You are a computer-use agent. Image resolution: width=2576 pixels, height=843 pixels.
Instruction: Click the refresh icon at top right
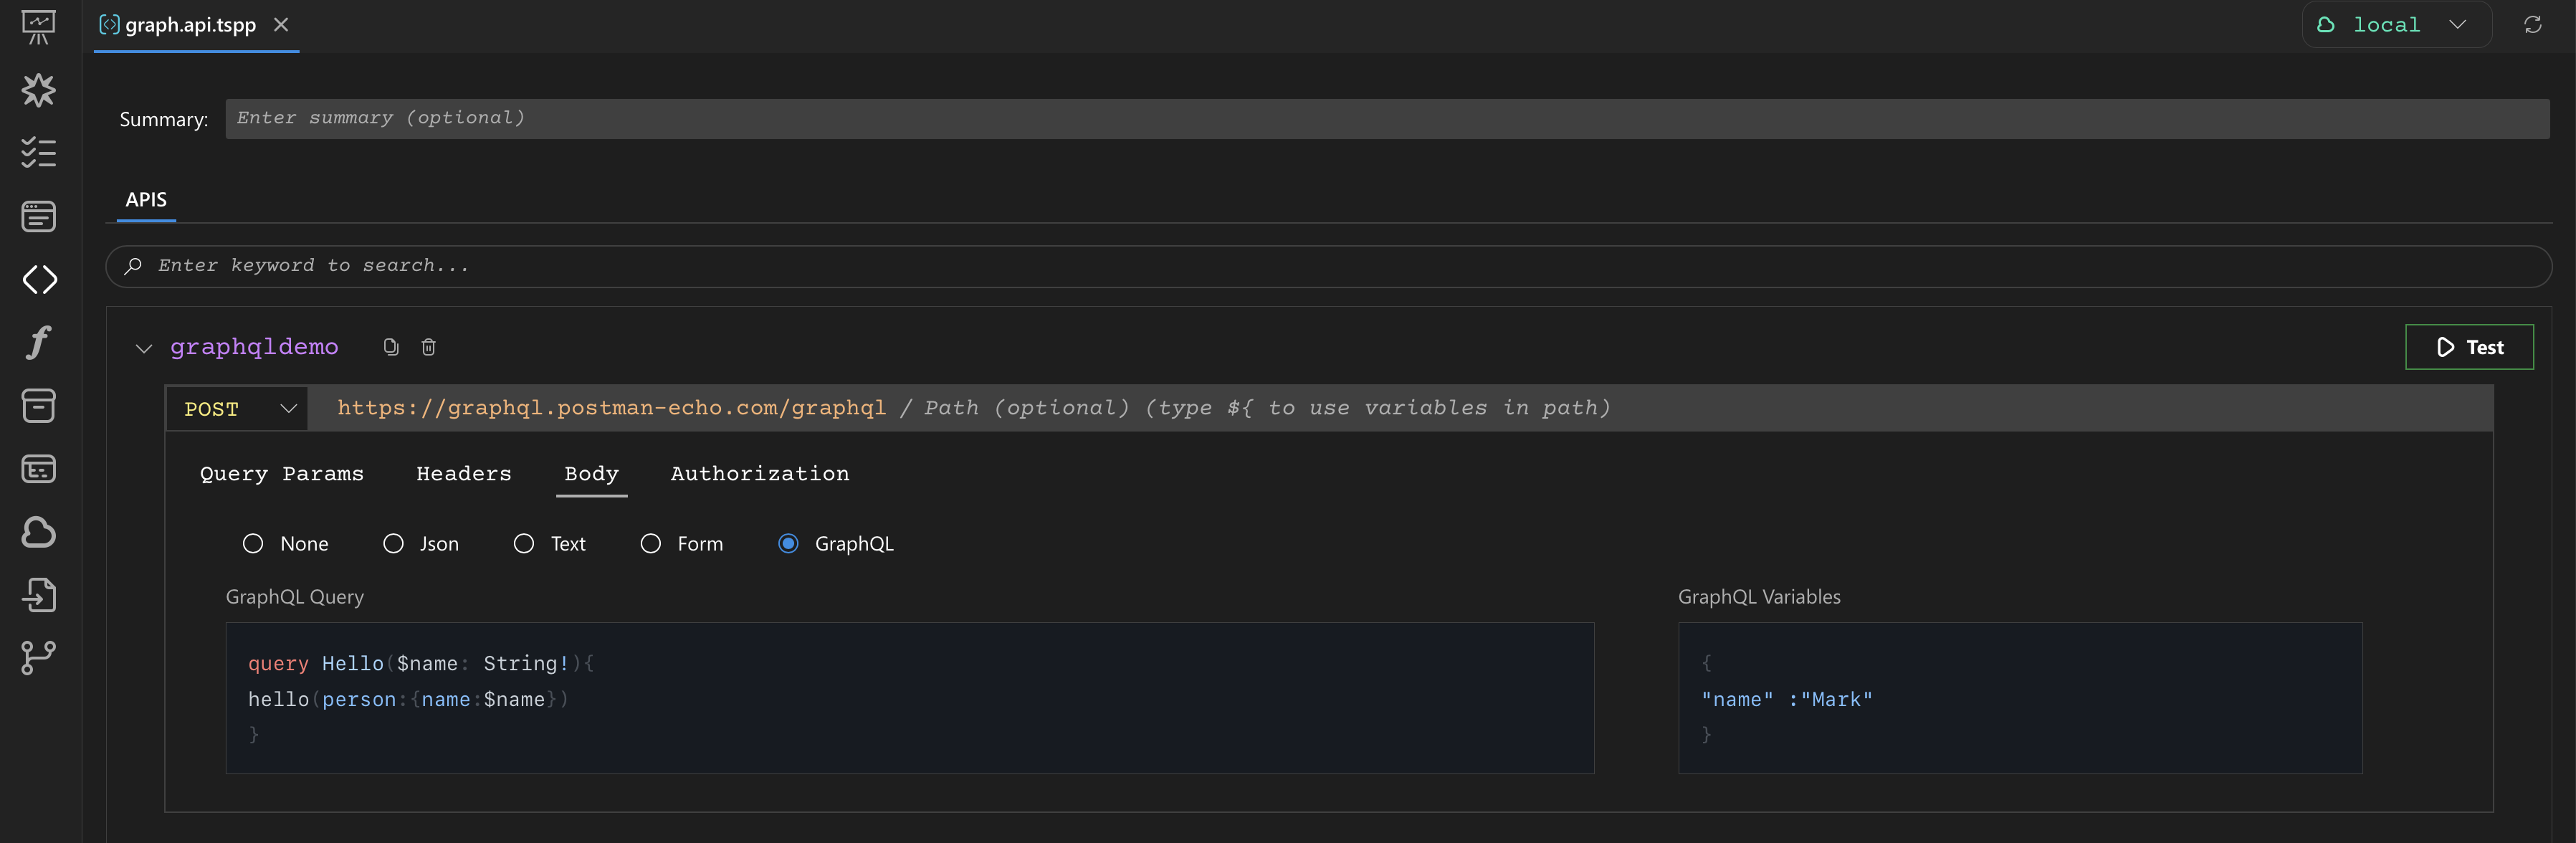pos(2532,25)
